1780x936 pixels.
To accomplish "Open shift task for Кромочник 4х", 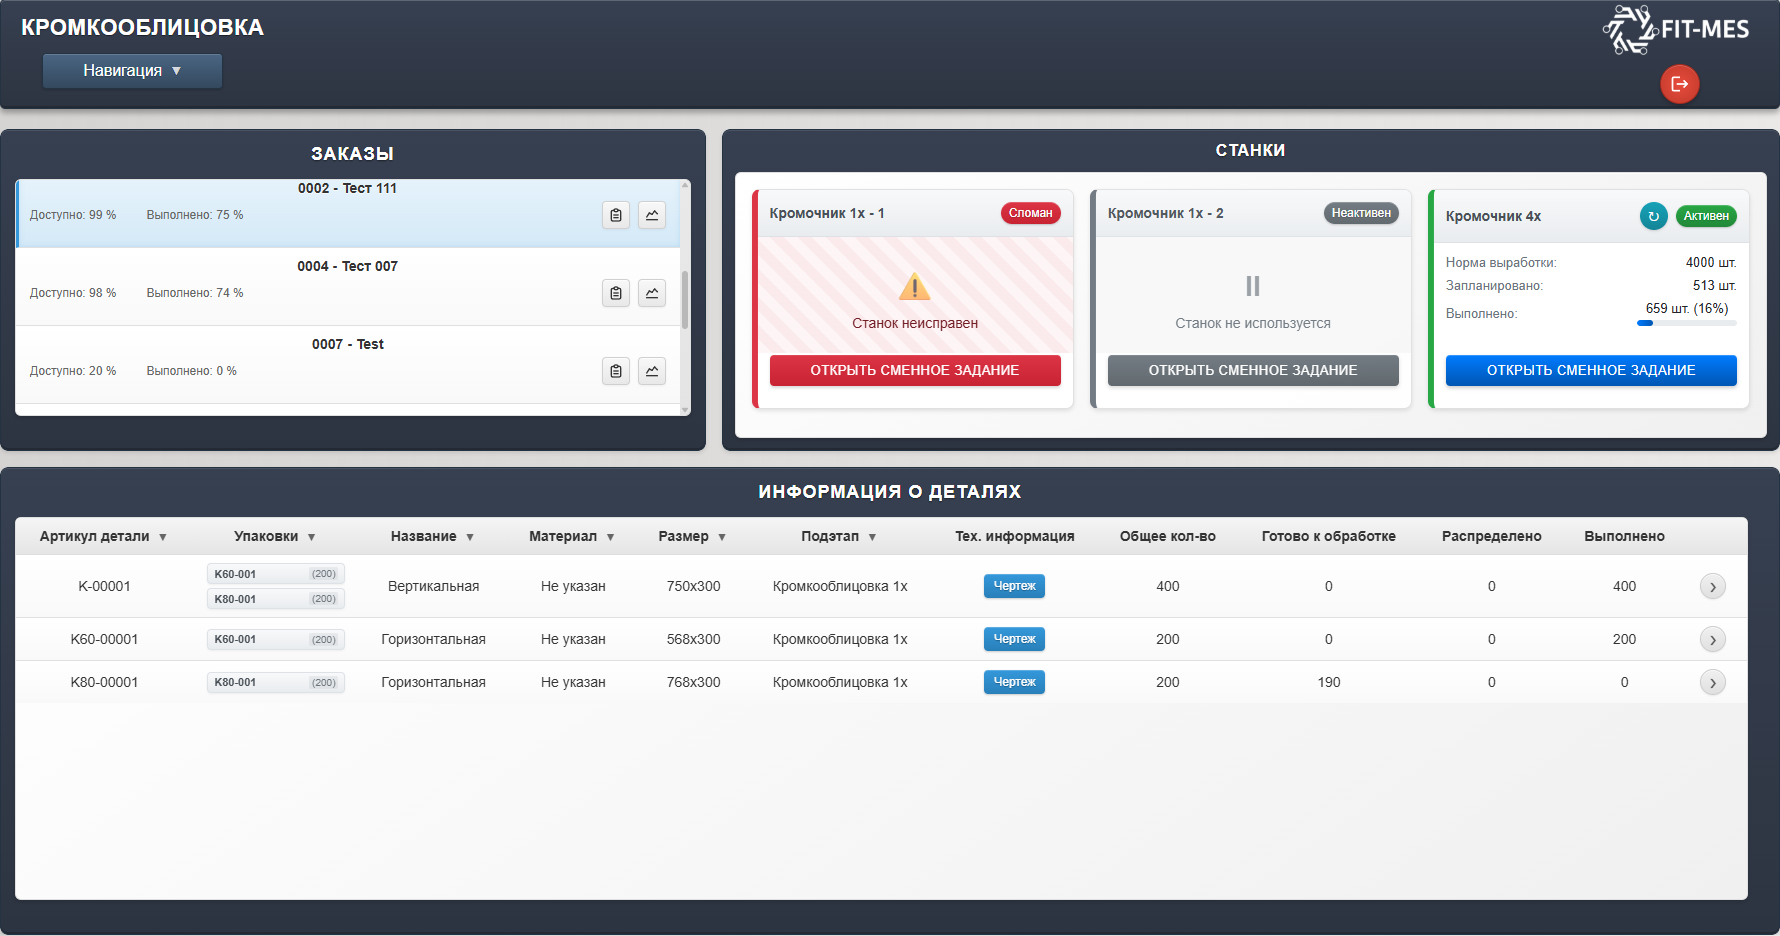I will pos(1590,370).
